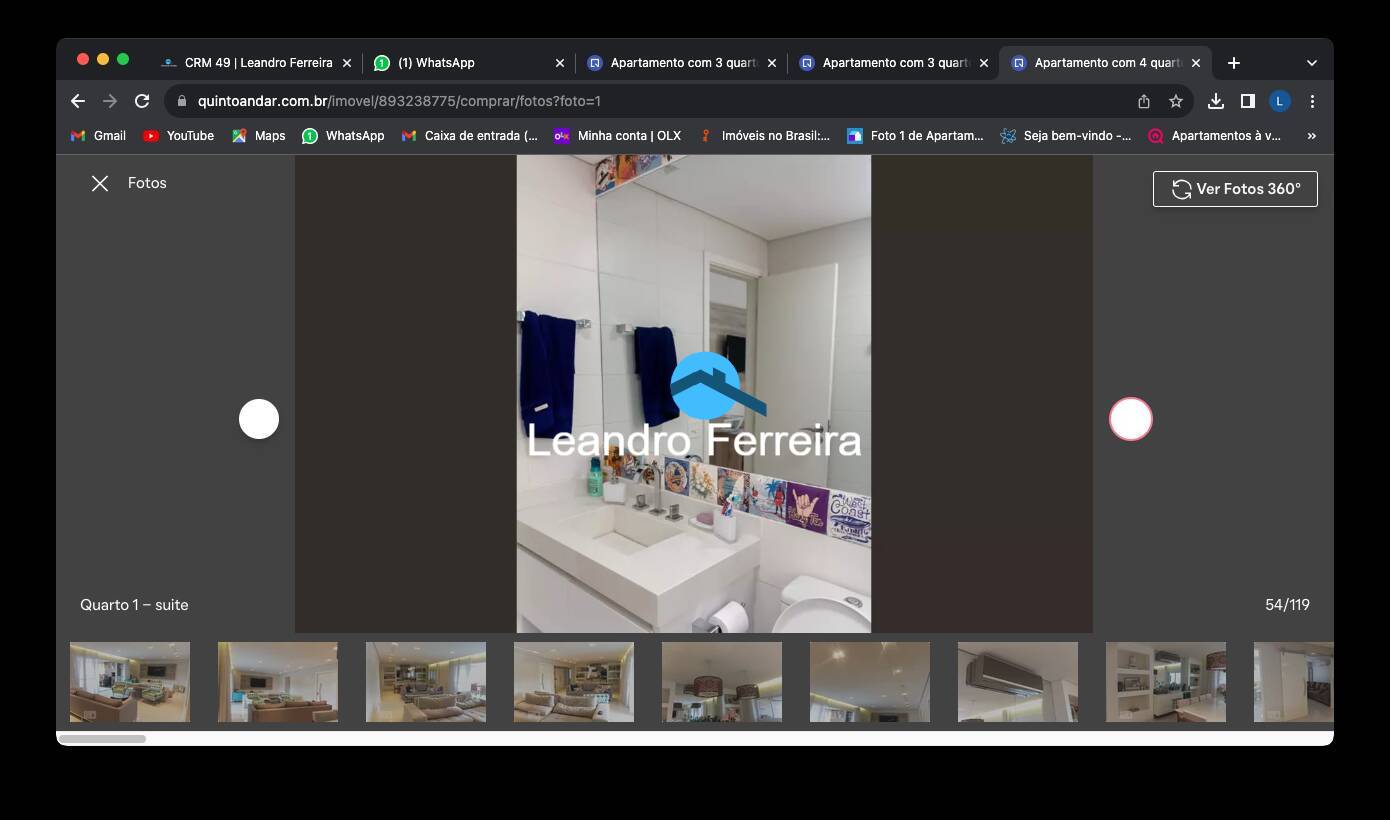Close the first Apartamento com 3 quartos tab
1390x820 pixels.
point(772,63)
